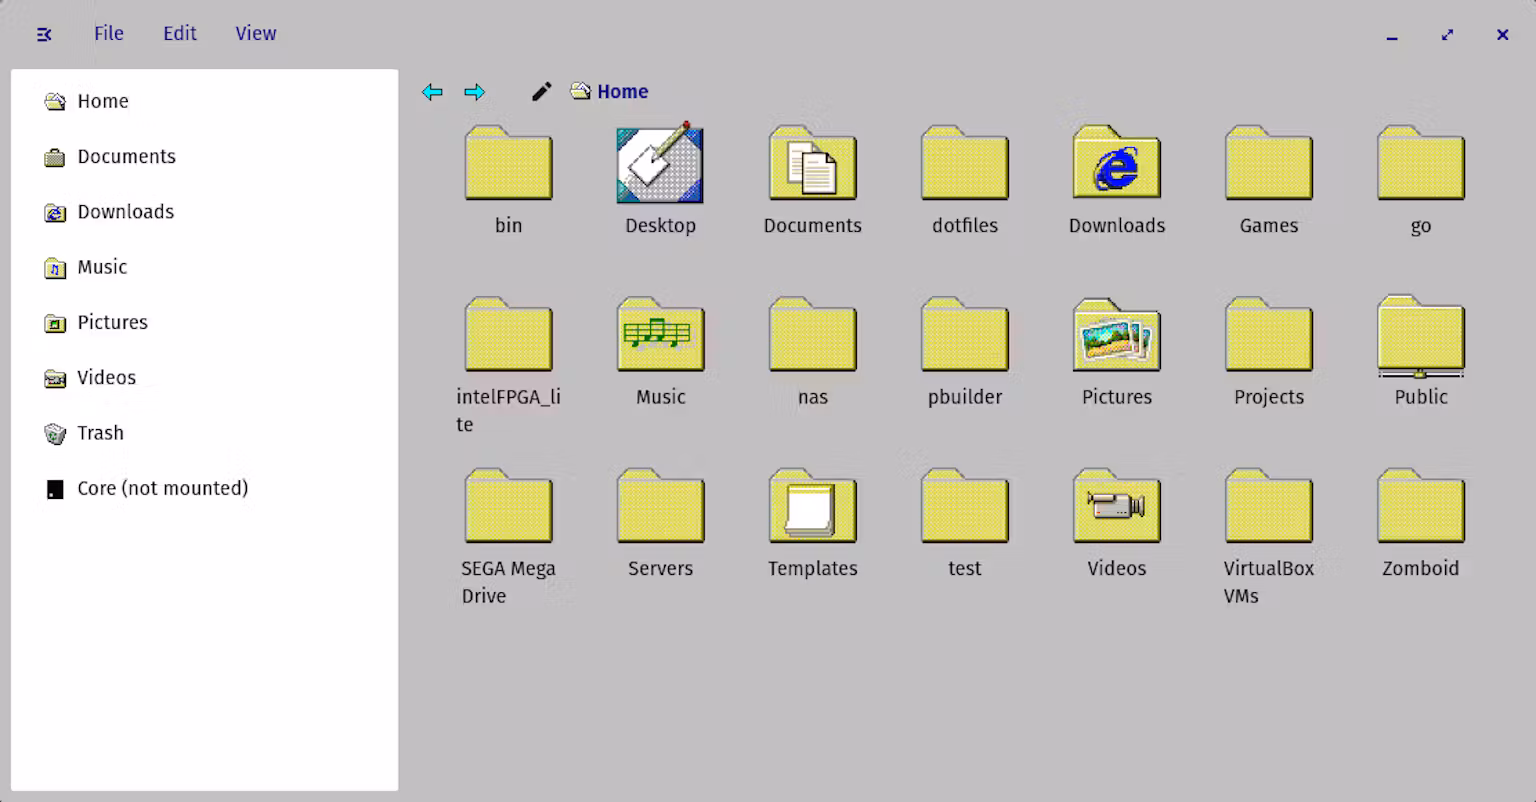Toggle the sidebar with the top-left icon
The image size is (1536, 802).
click(44, 34)
